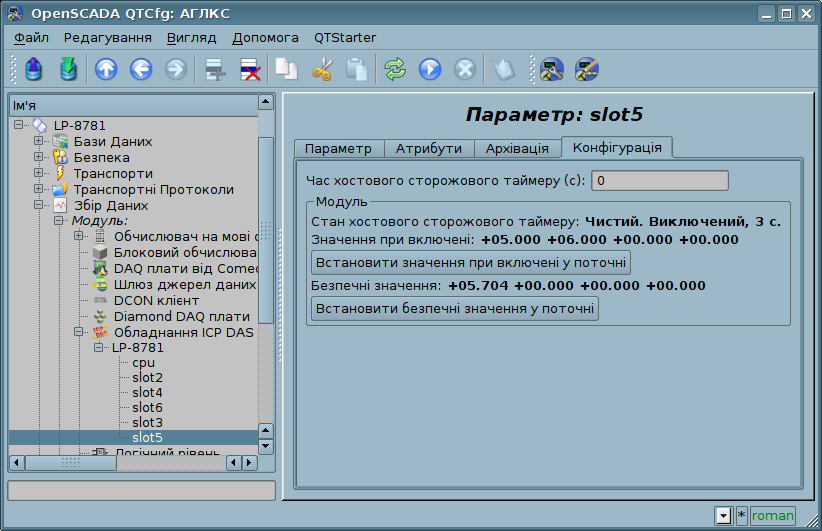Go up one level with the up arrow icon

(x=106, y=70)
